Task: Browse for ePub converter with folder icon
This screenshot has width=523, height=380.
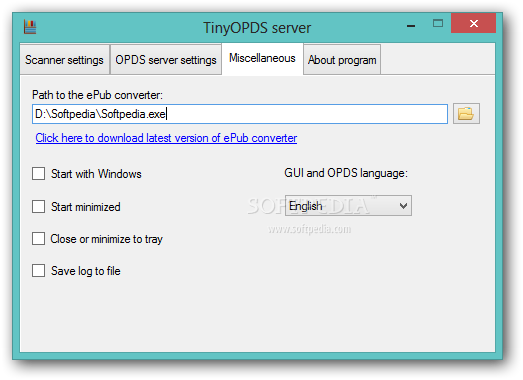Action: pyautogui.click(x=466, y=113)
